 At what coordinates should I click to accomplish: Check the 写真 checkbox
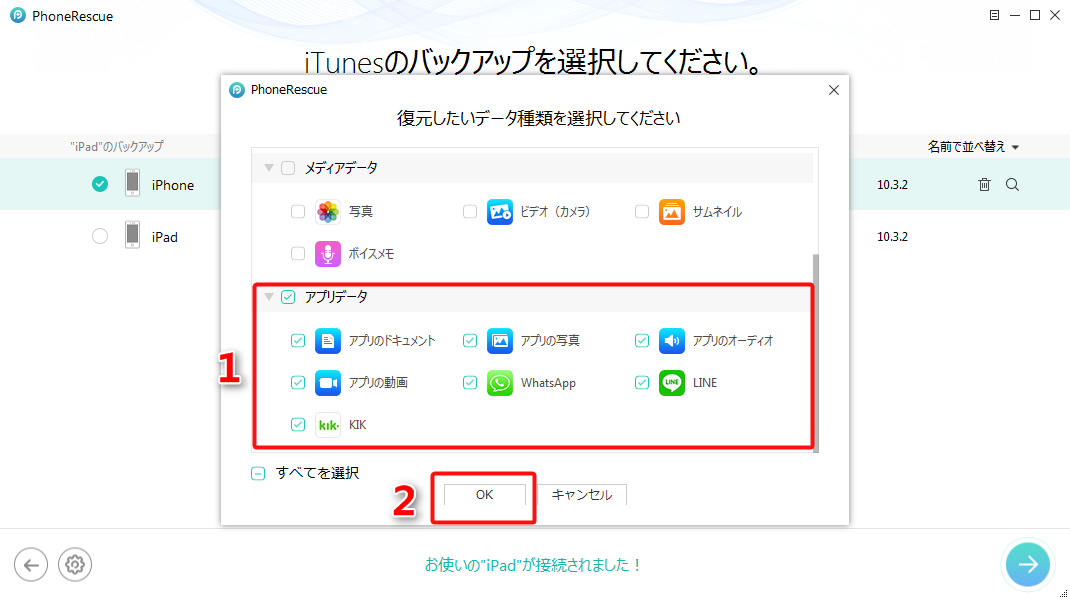(x=298, y=212)
